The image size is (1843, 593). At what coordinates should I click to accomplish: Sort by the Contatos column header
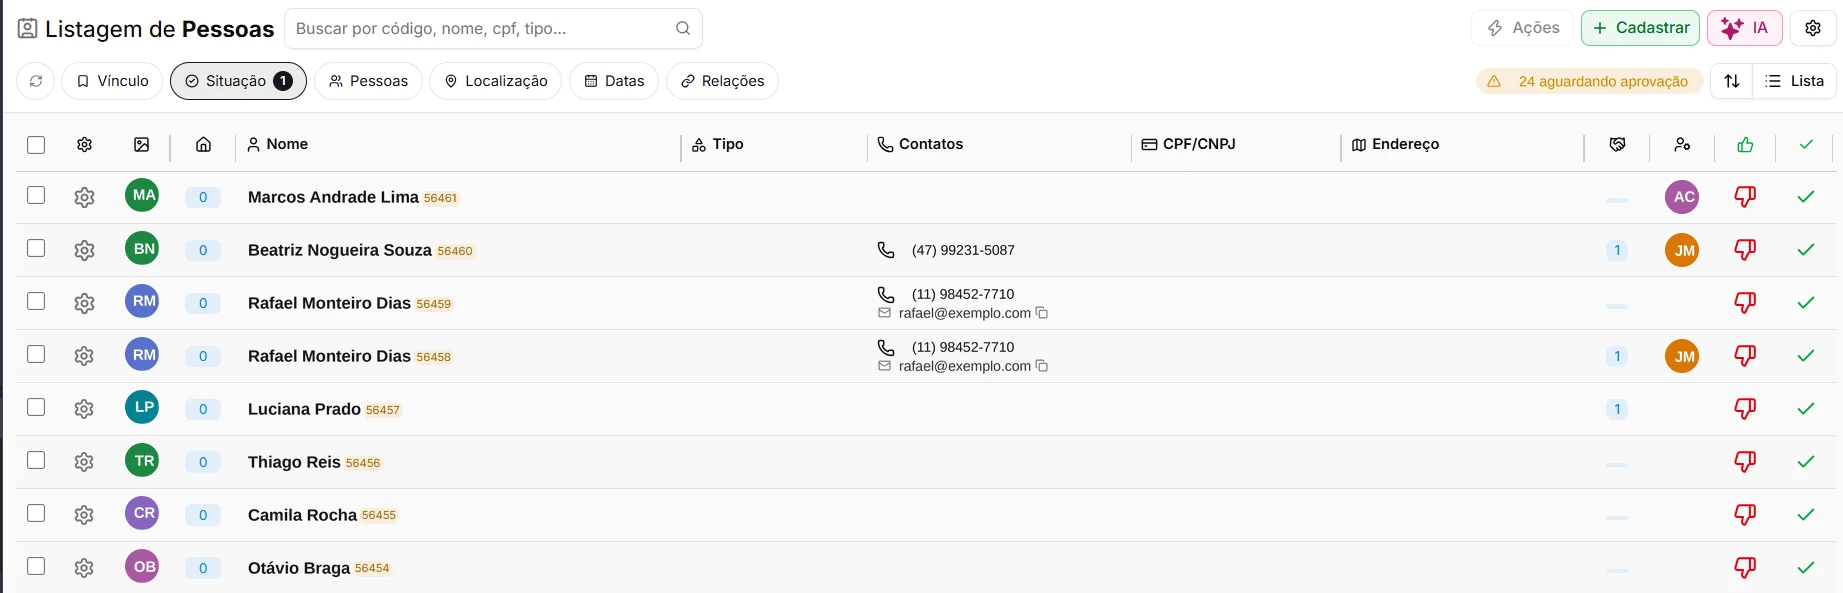(x=920, y=144)
